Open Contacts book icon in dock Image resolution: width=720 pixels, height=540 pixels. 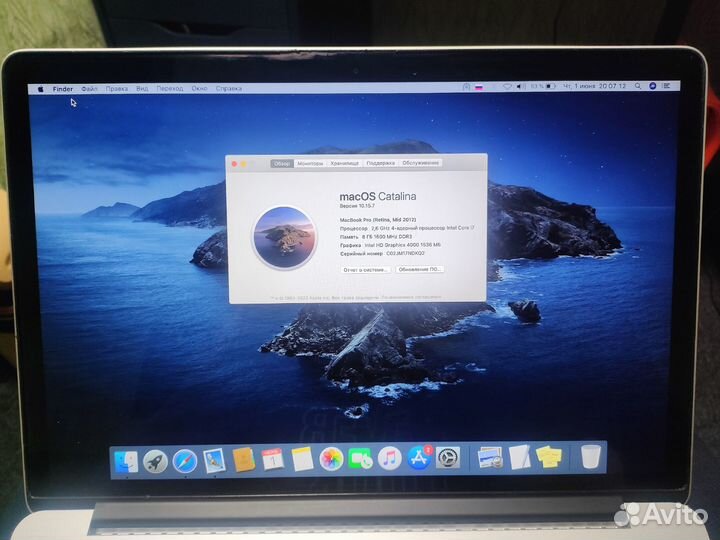click(244, 460)
